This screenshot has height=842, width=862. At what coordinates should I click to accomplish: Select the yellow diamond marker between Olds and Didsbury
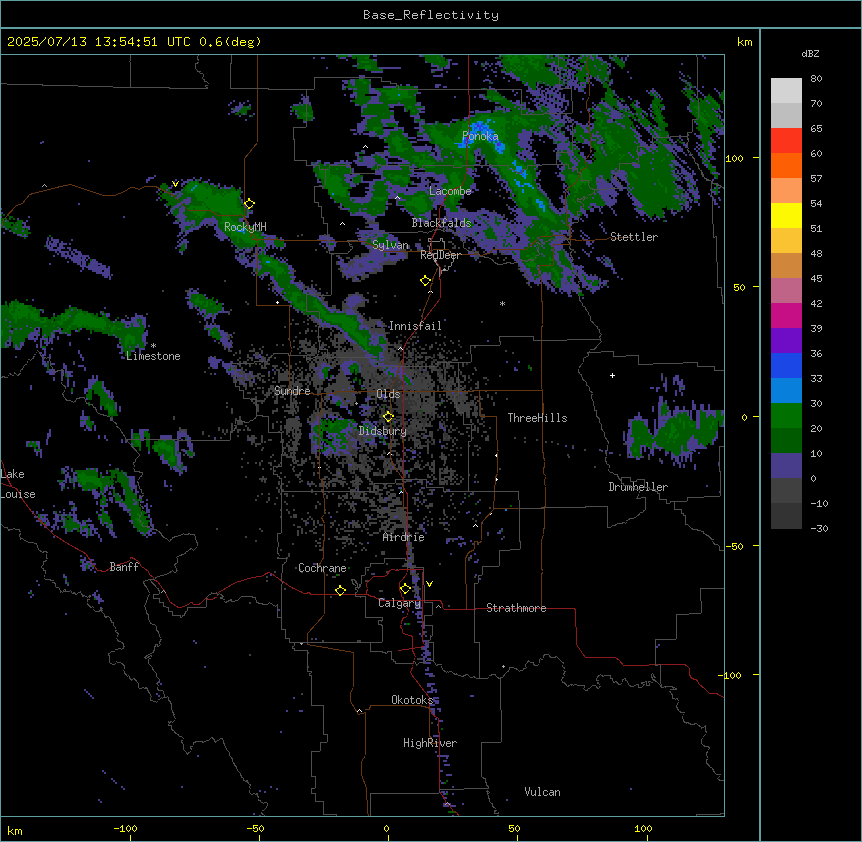point(388,416)
